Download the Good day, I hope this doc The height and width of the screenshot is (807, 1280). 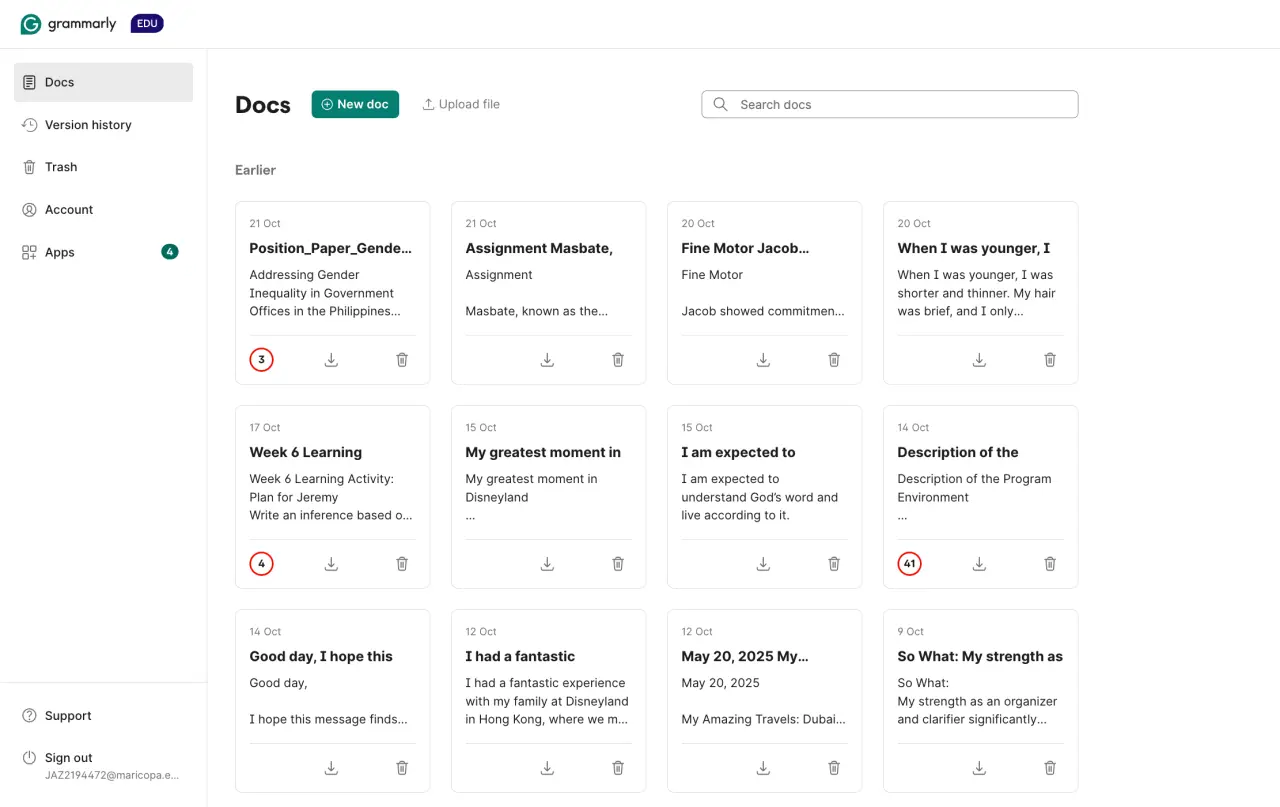(331, 768)
